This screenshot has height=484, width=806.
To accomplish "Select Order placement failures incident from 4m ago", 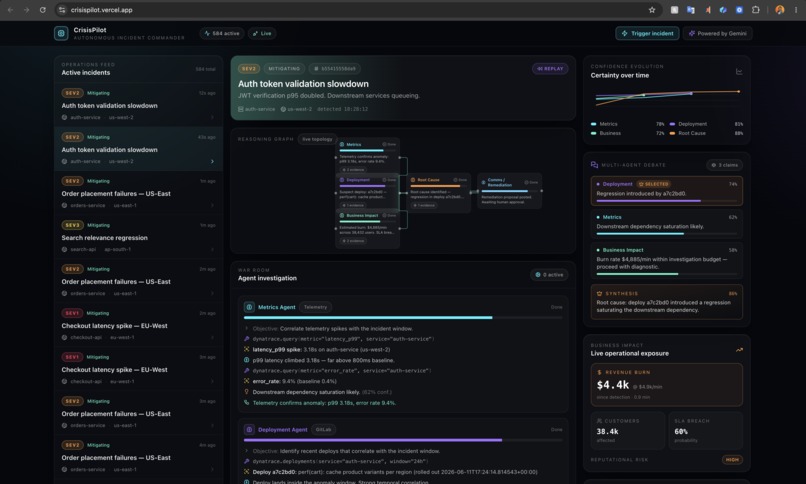I will pos(138,457).
